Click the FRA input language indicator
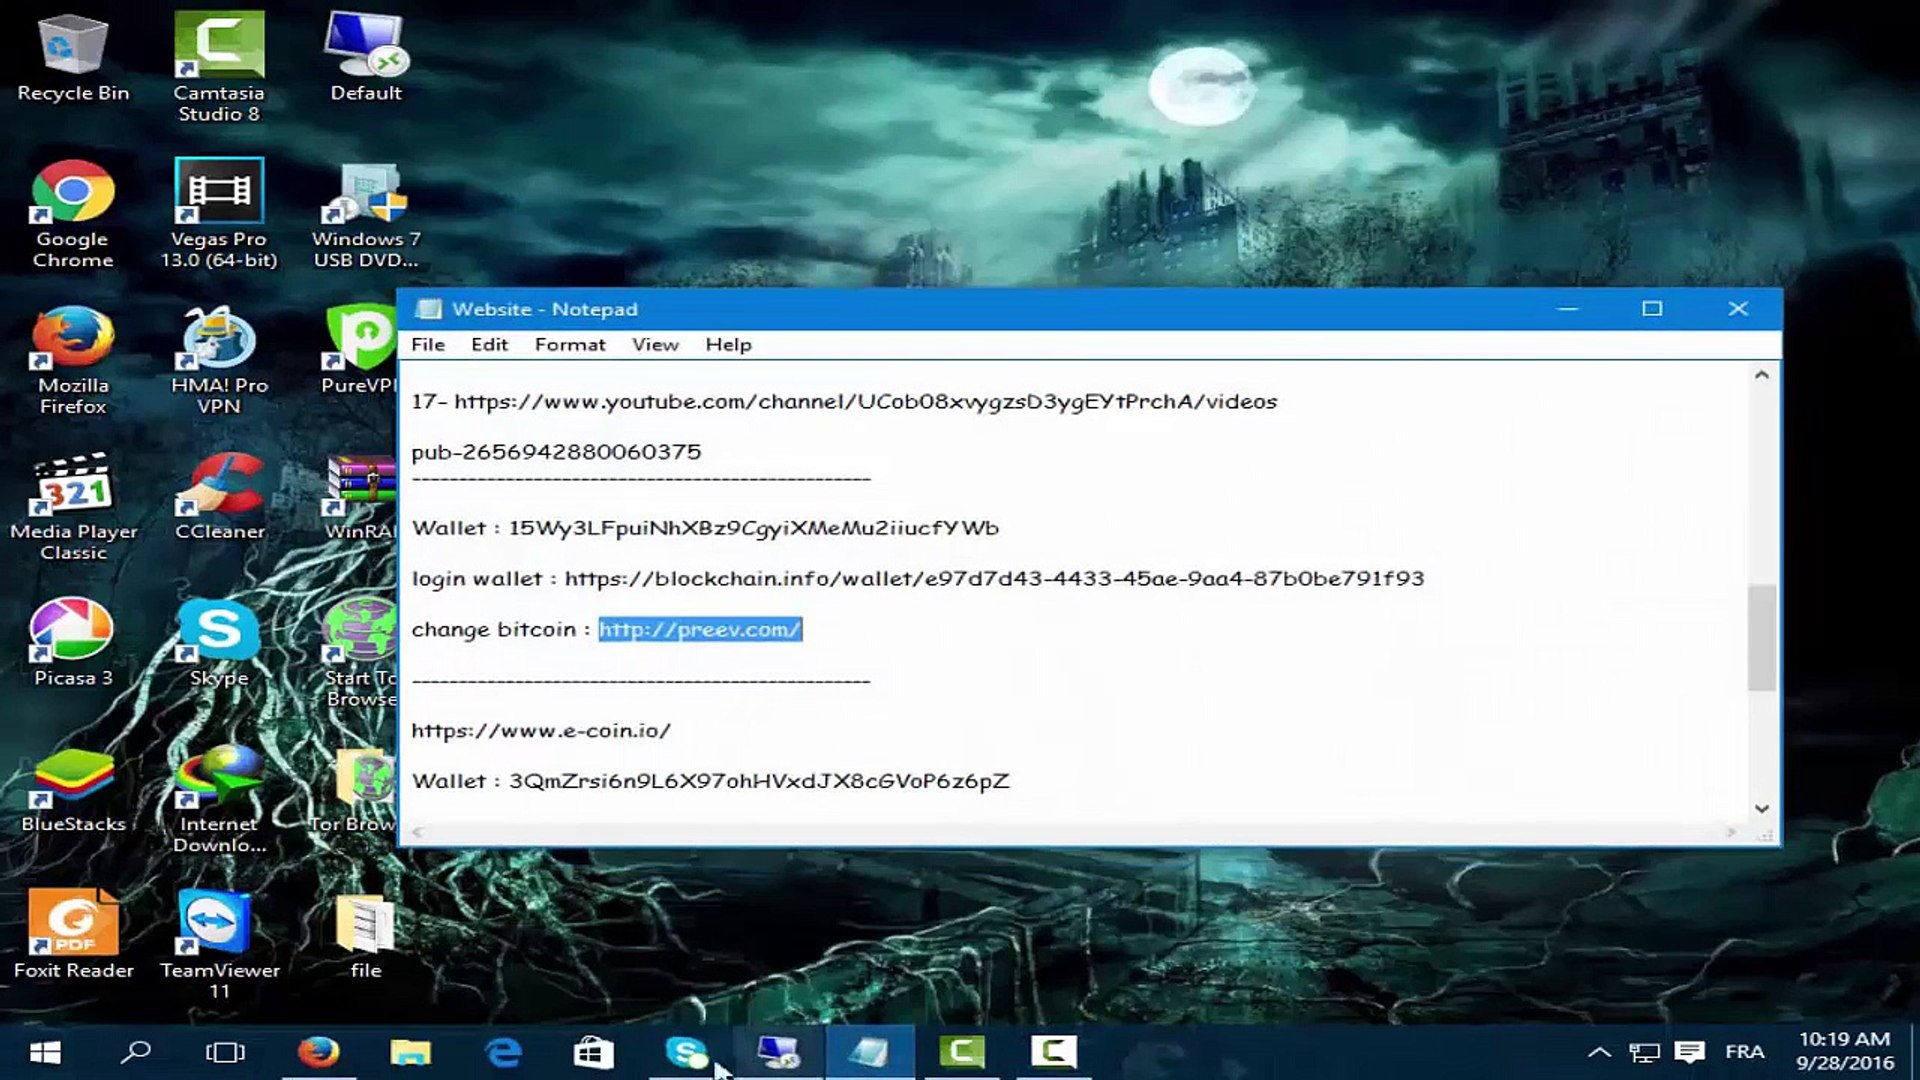 (1743, 1052)
